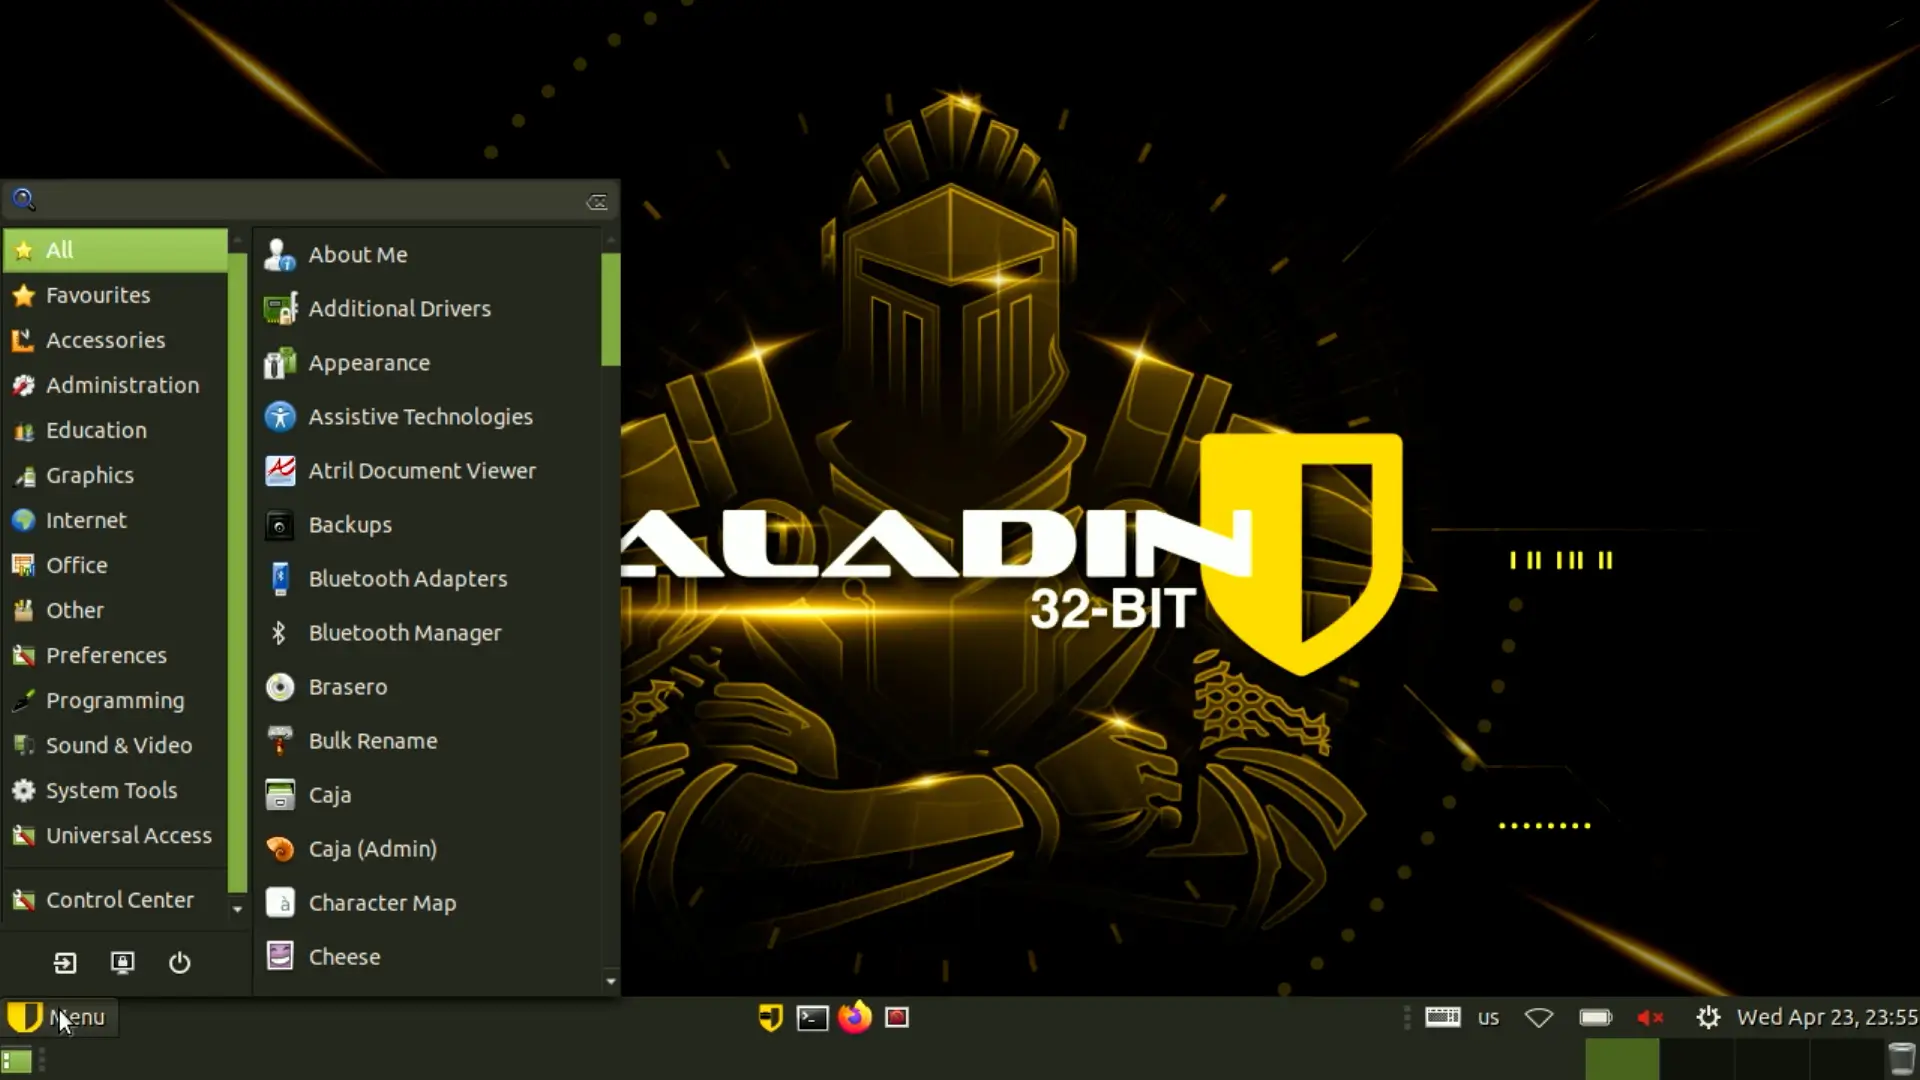Select the Preferences category
Screen dimensions: 1920x1080
pos(115,655)
